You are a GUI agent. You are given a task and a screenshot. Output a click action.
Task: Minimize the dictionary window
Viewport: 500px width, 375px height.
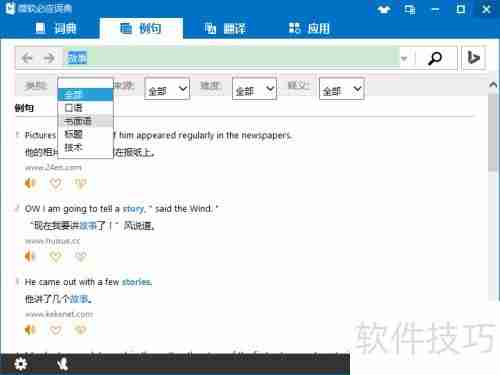(x=435, y=9)
